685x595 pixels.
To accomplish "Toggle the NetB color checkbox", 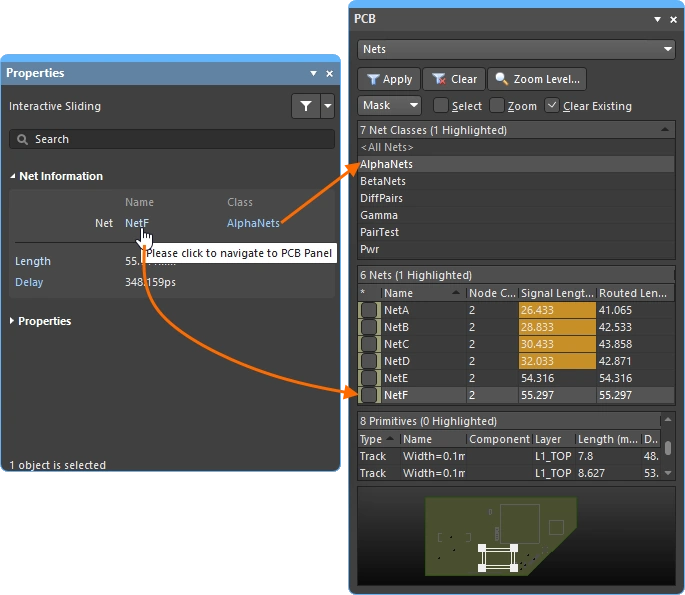I will (x=369, y=327).
